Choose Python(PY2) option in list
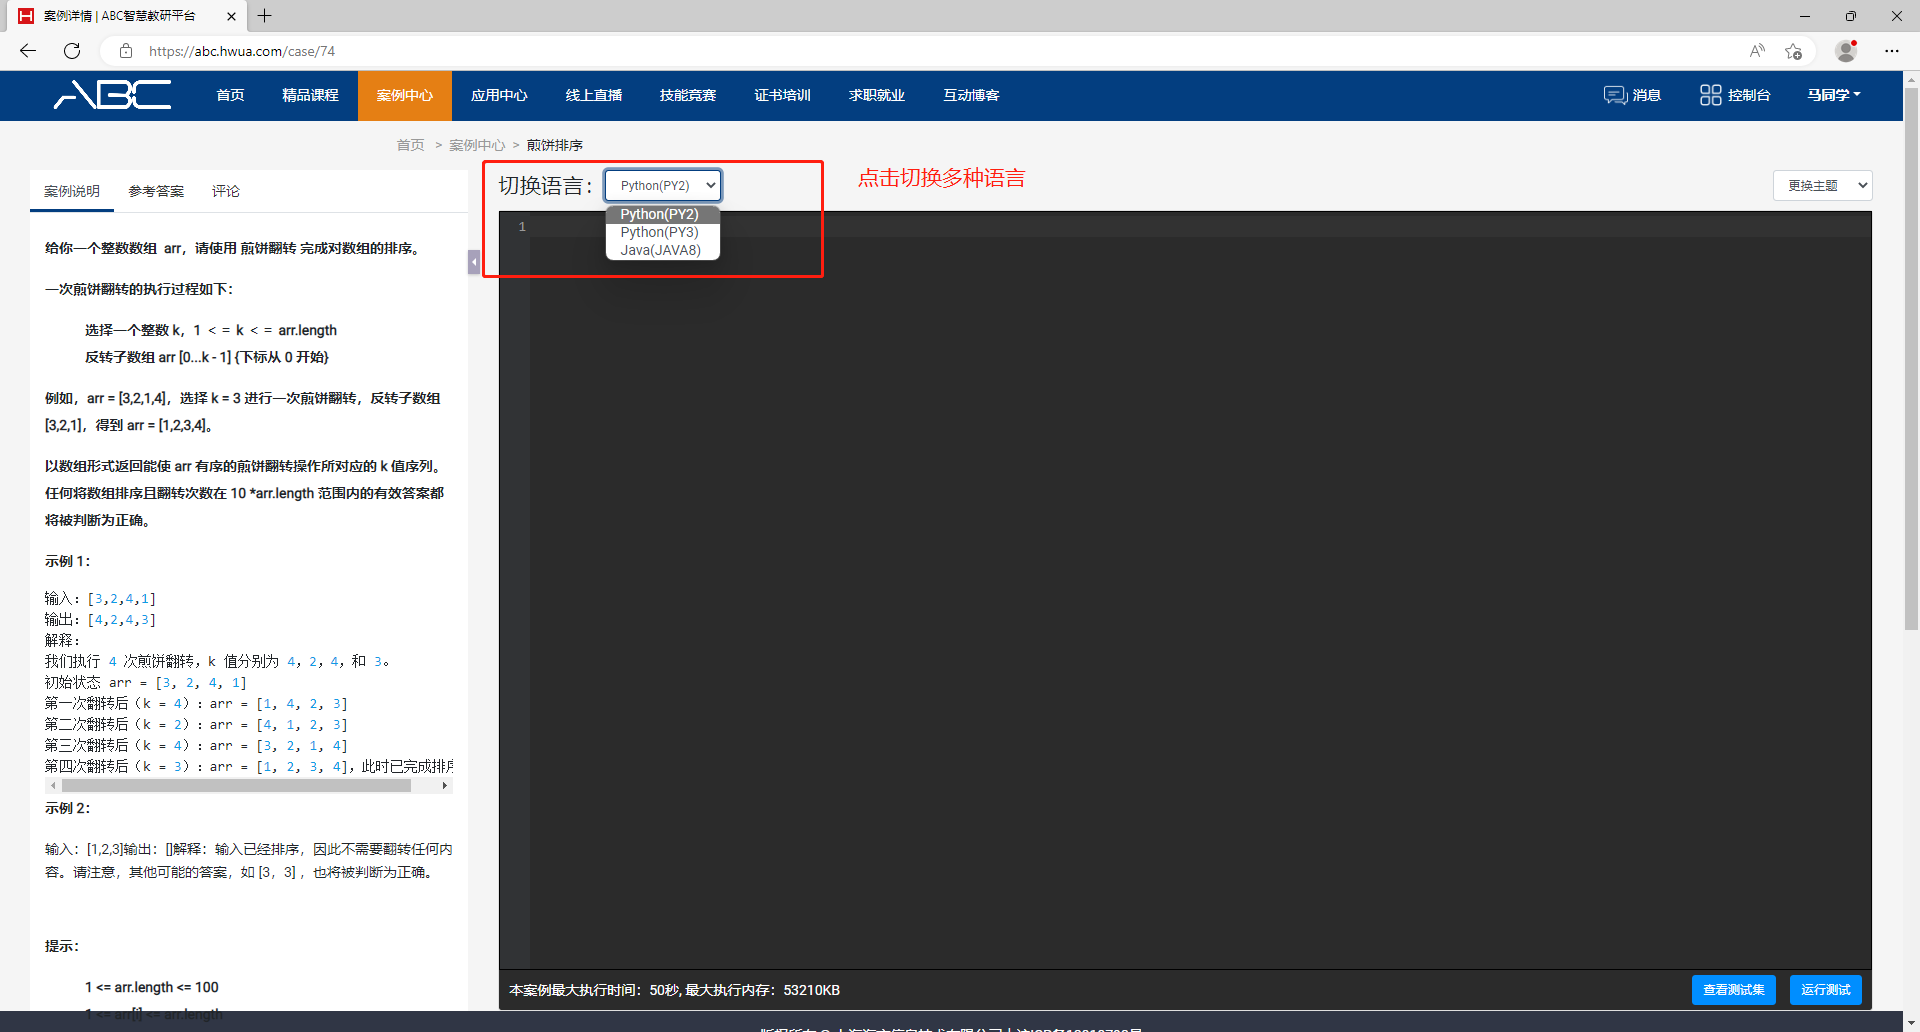The width and height of the screenshot is (1920, 1032). (x=662, y=214)
